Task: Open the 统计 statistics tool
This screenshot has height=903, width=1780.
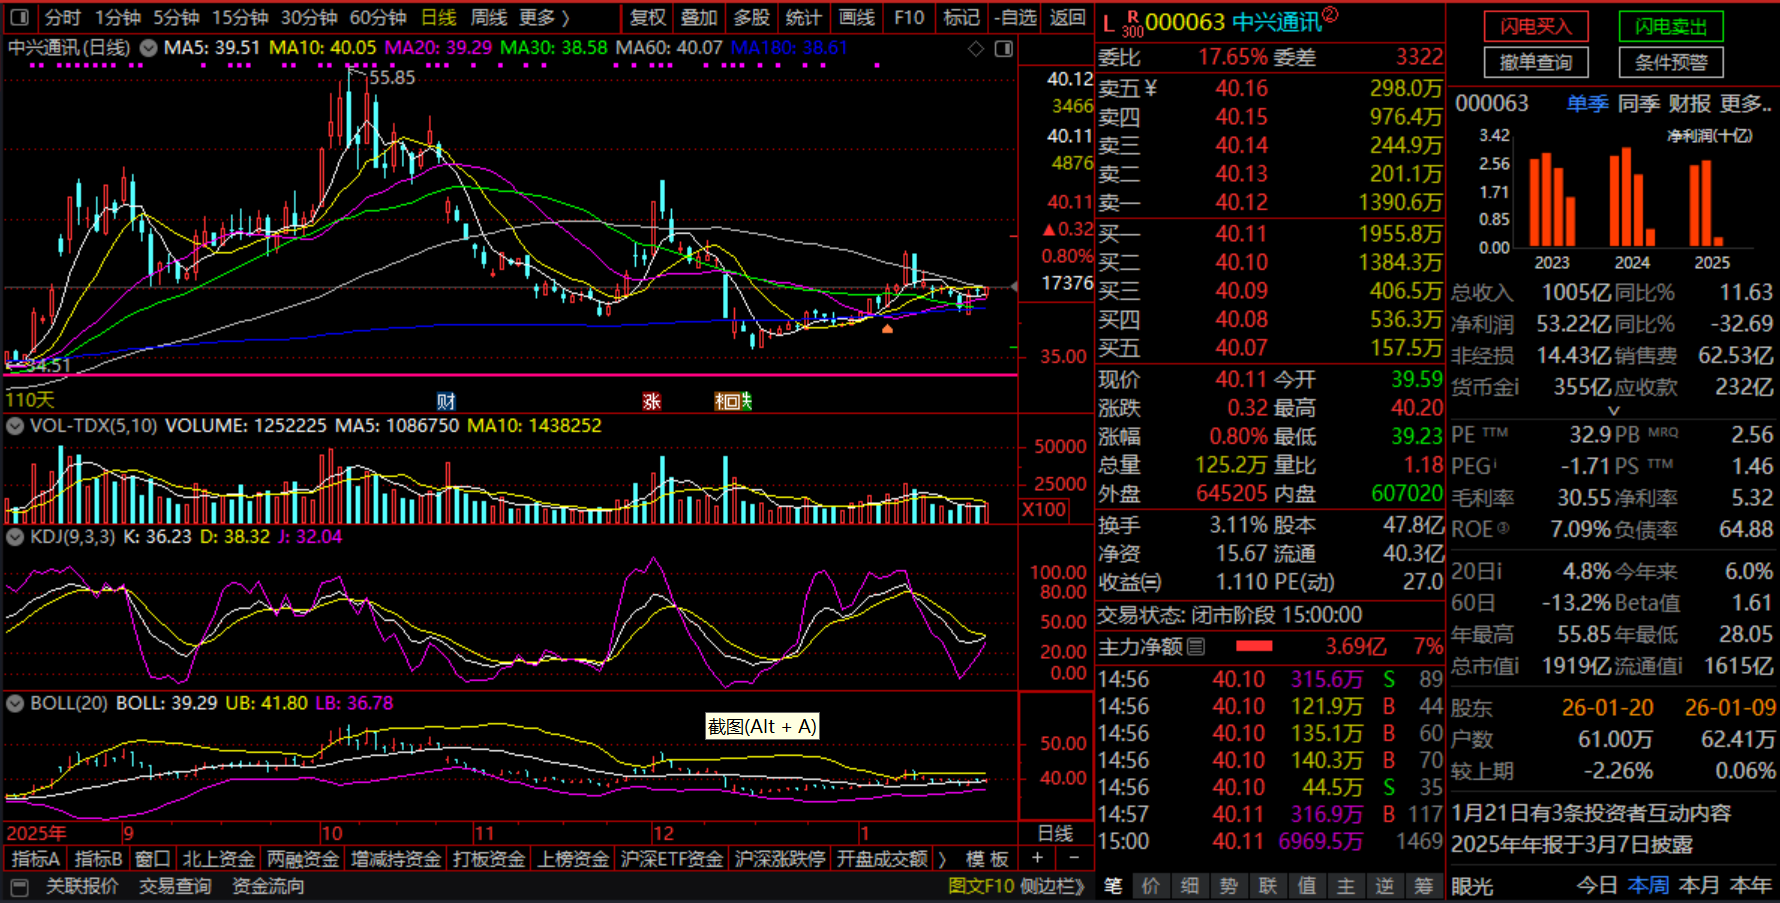Action: tap(804, 17)
